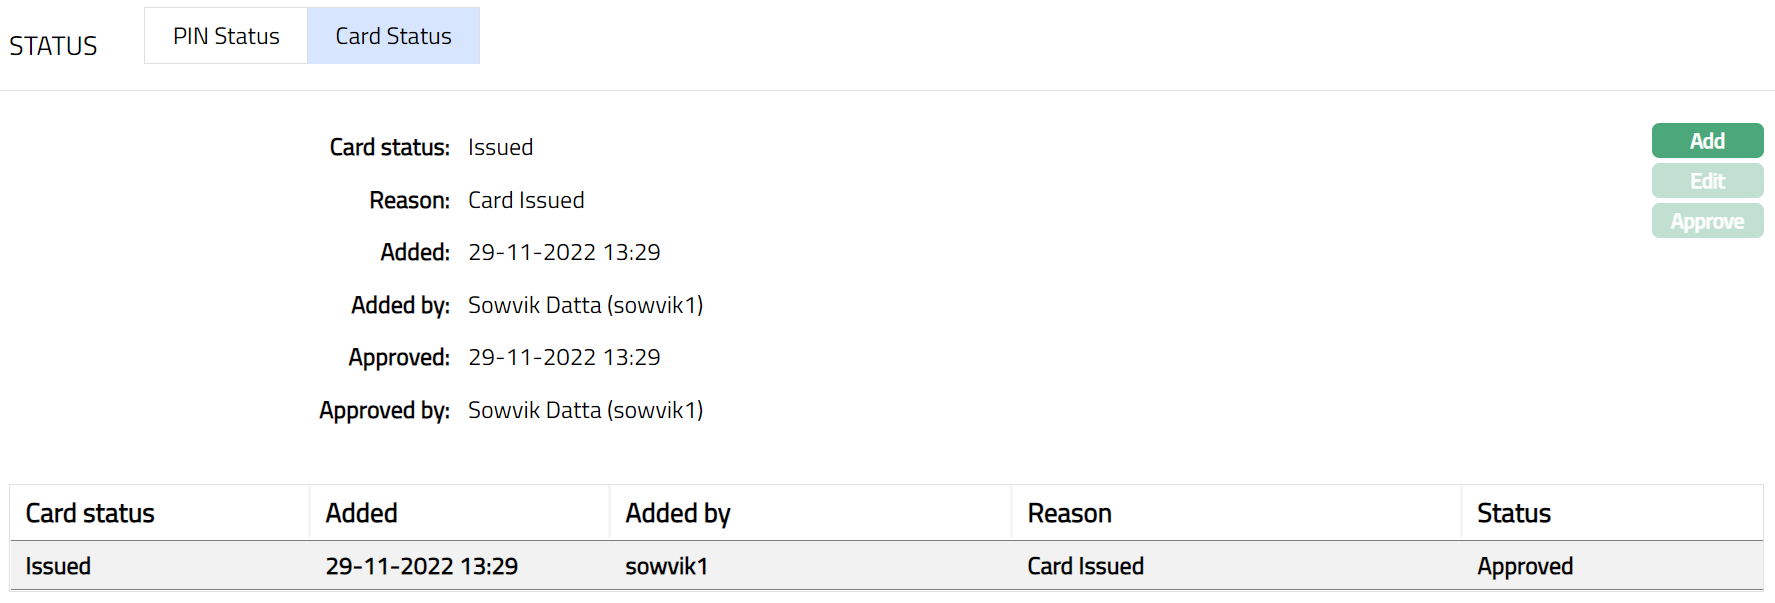1775x603 pixels.
Task: Click the Added column header
Action: 361,513
